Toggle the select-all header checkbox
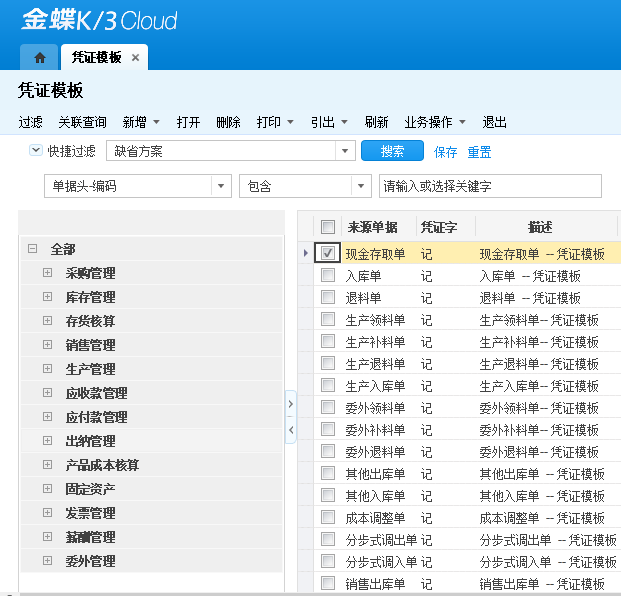 [x=328, y=227]
